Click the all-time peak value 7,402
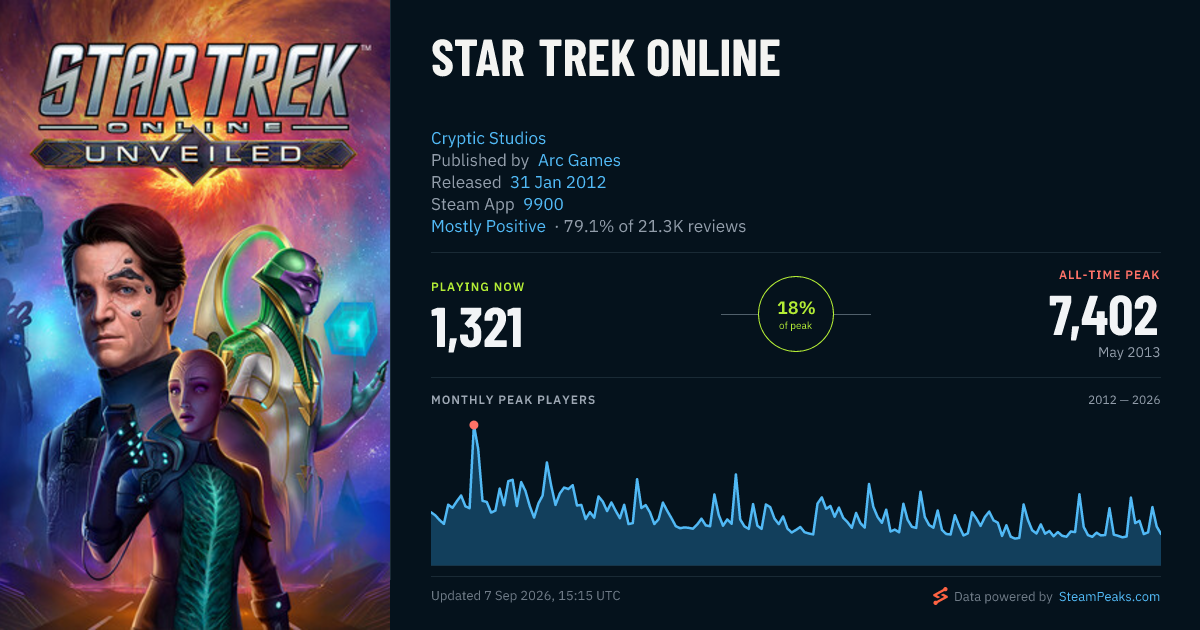This screenshot has width=1200, height=630. coord(1104,317)
